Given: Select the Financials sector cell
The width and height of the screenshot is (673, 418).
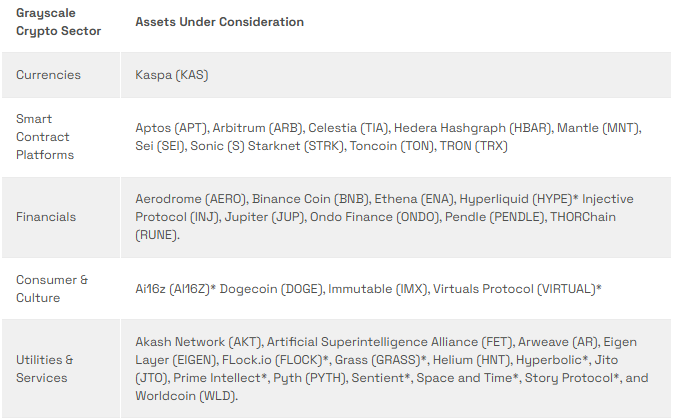Looking at the screenshot, I should [46, 217].
